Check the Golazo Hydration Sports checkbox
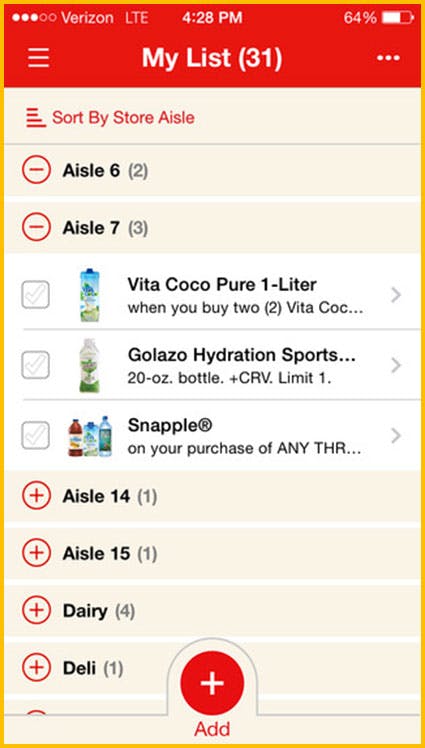This screenshot has width=425, height=748. point(36,365)
